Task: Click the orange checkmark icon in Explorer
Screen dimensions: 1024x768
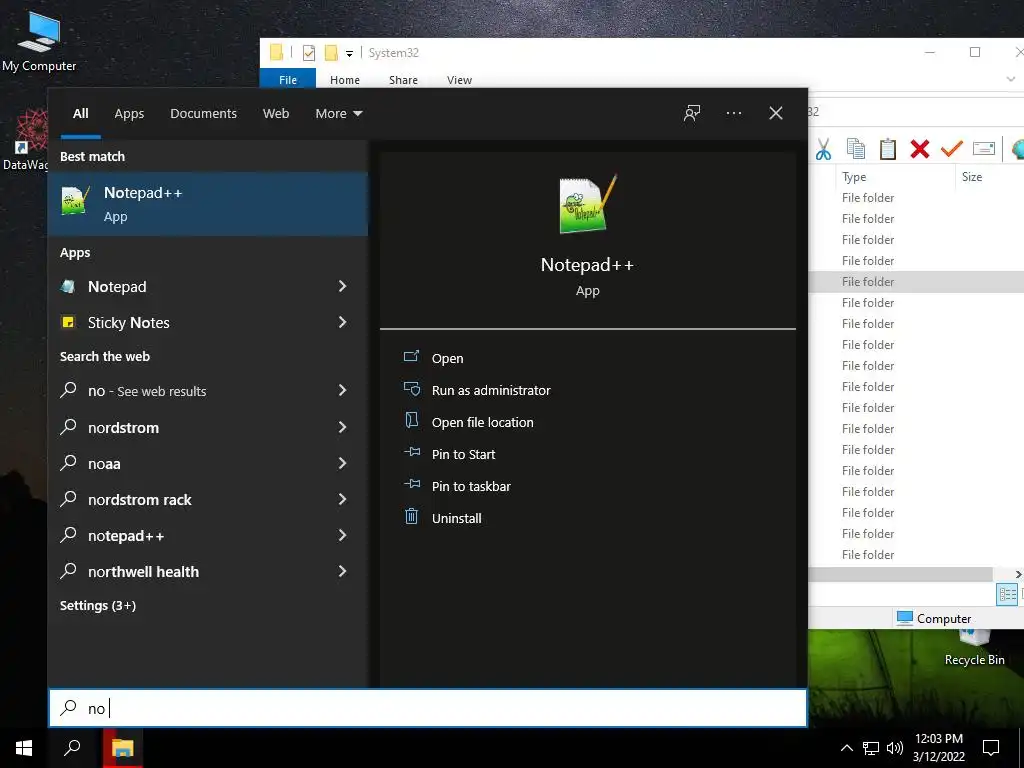Action: pos(952,149)
